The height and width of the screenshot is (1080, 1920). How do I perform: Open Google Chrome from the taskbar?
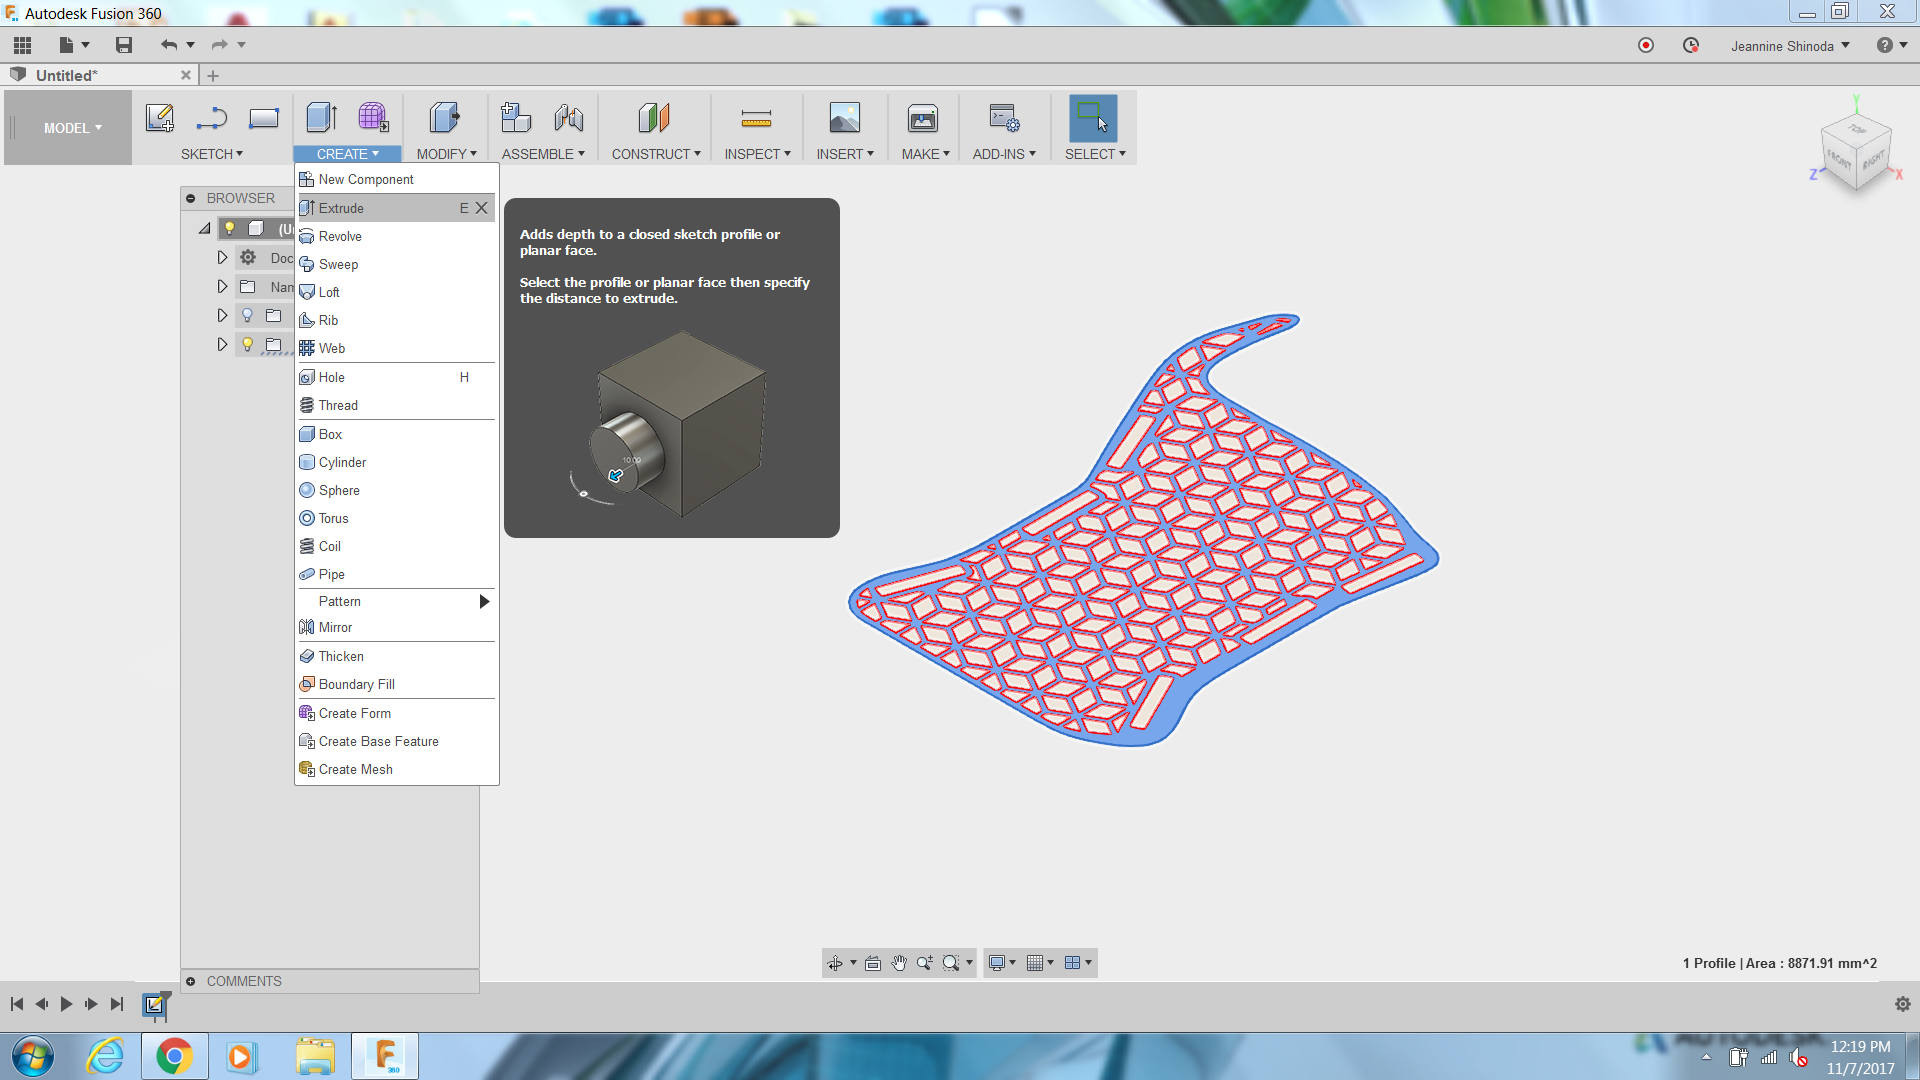(x=174, y=1056)
